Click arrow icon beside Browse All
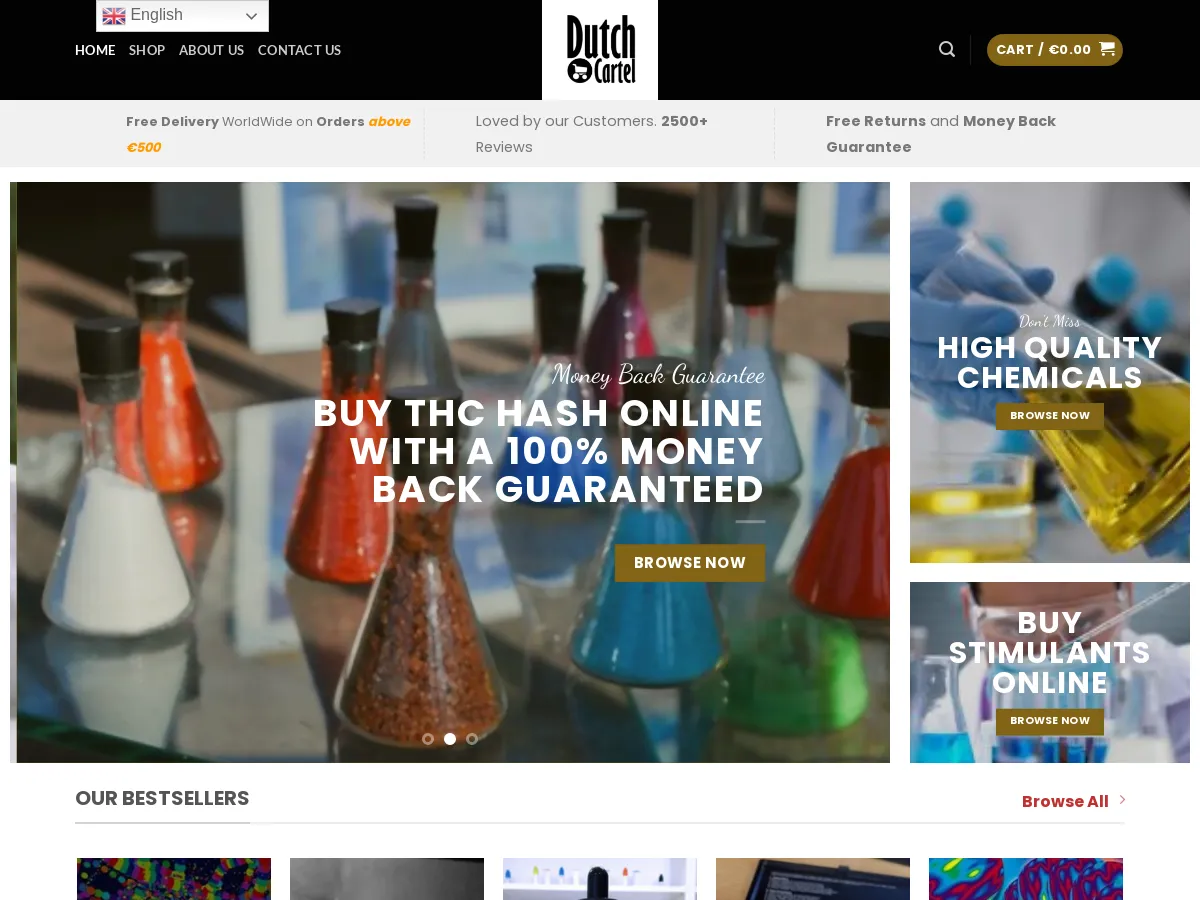The width and height of the screenshot is (1200, 900). pyautogui.click(x=1122, y=800)
